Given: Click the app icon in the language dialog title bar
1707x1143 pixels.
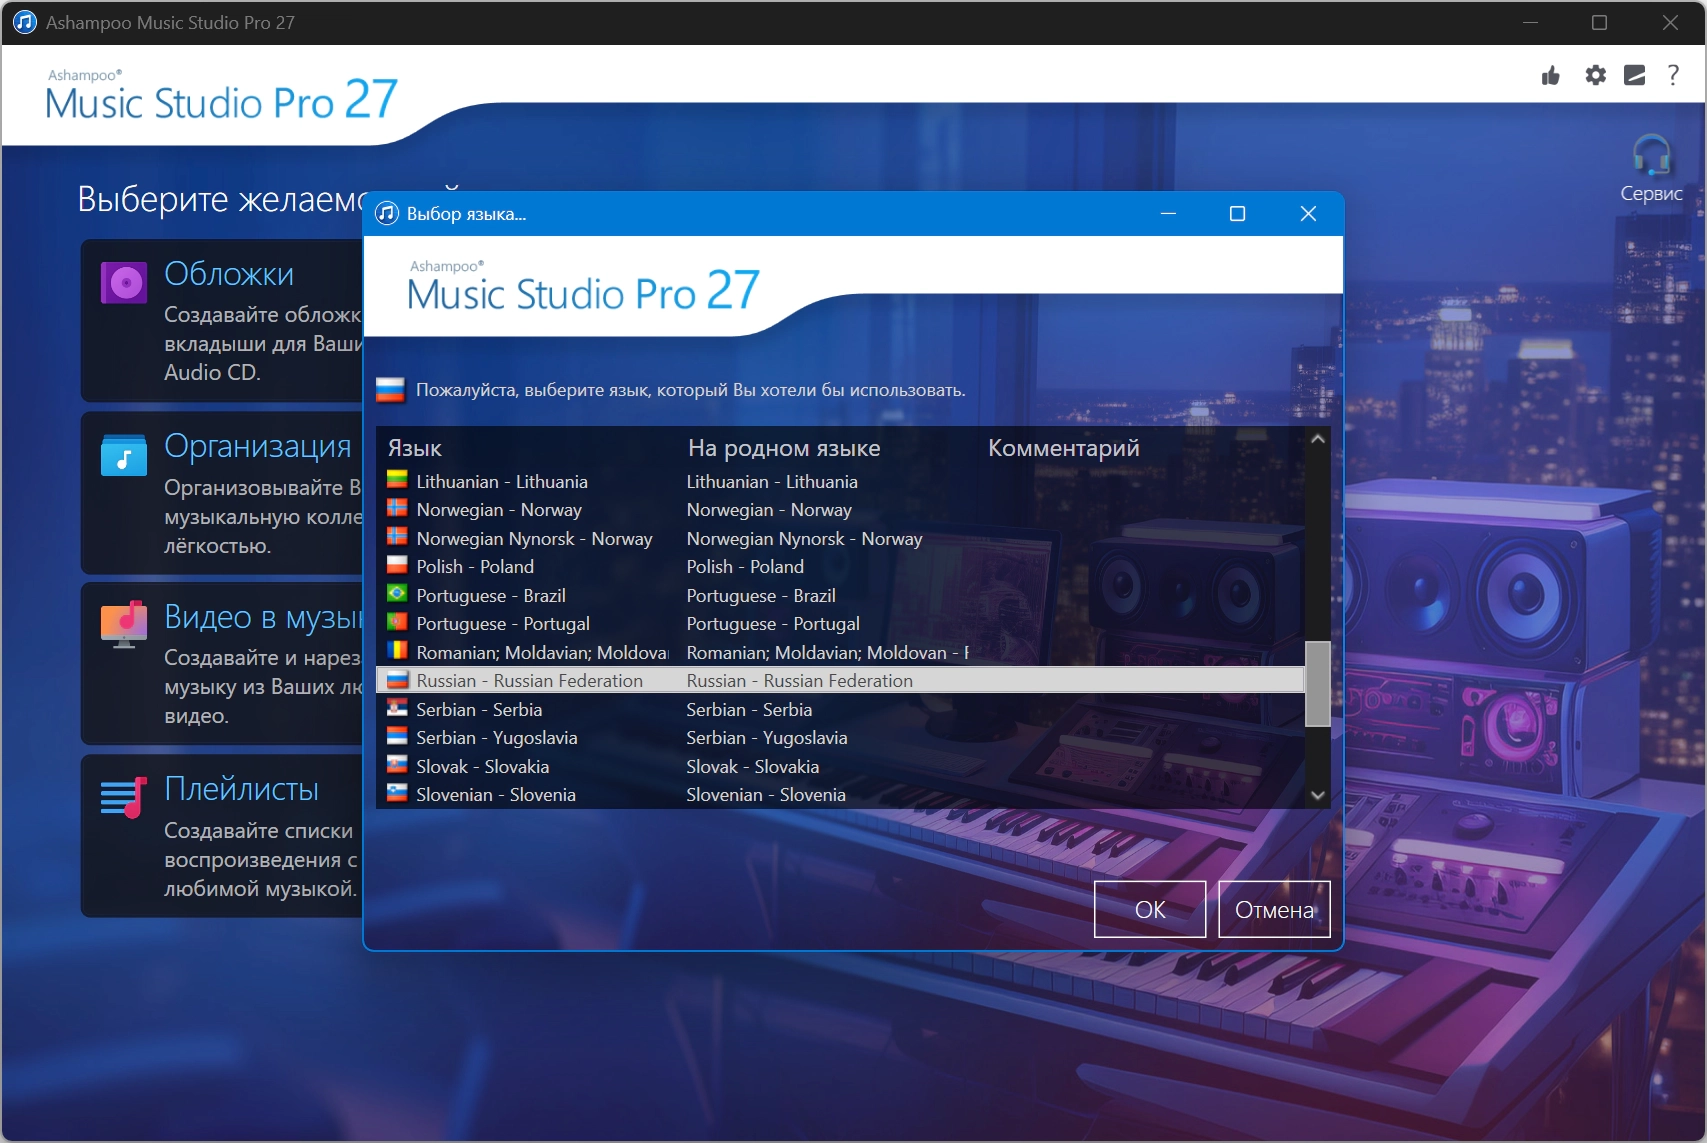Looking at the screenshot, I should (x=386, y=213).
